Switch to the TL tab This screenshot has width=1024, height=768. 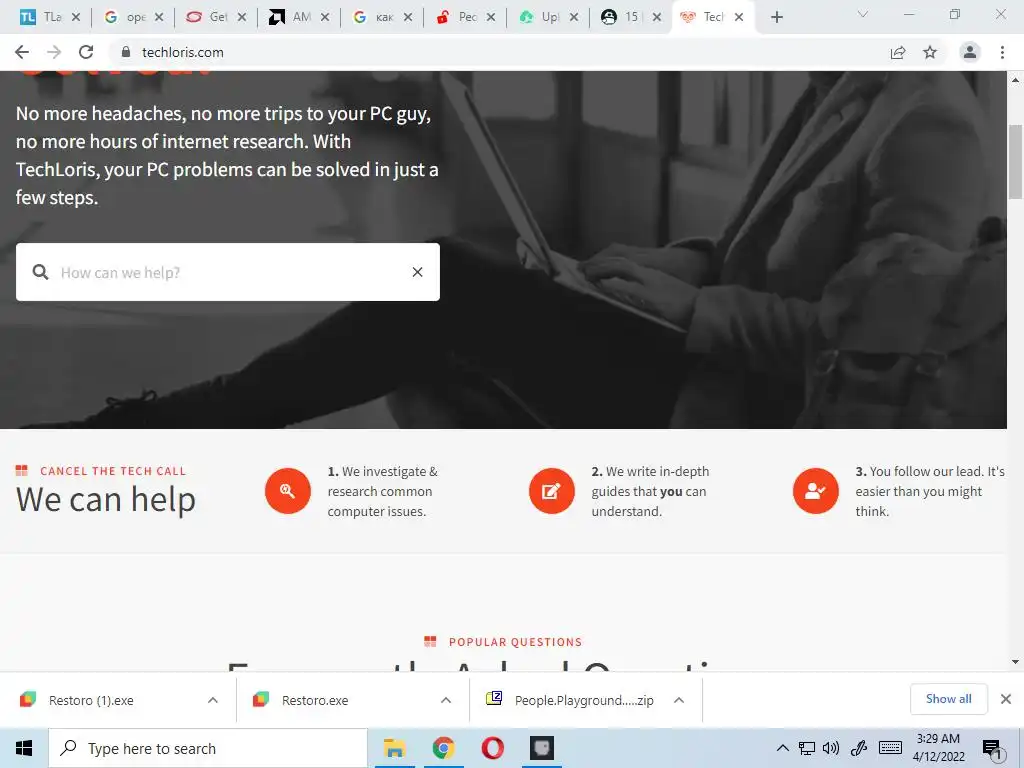pyautogui.click(x=44, y=17)
